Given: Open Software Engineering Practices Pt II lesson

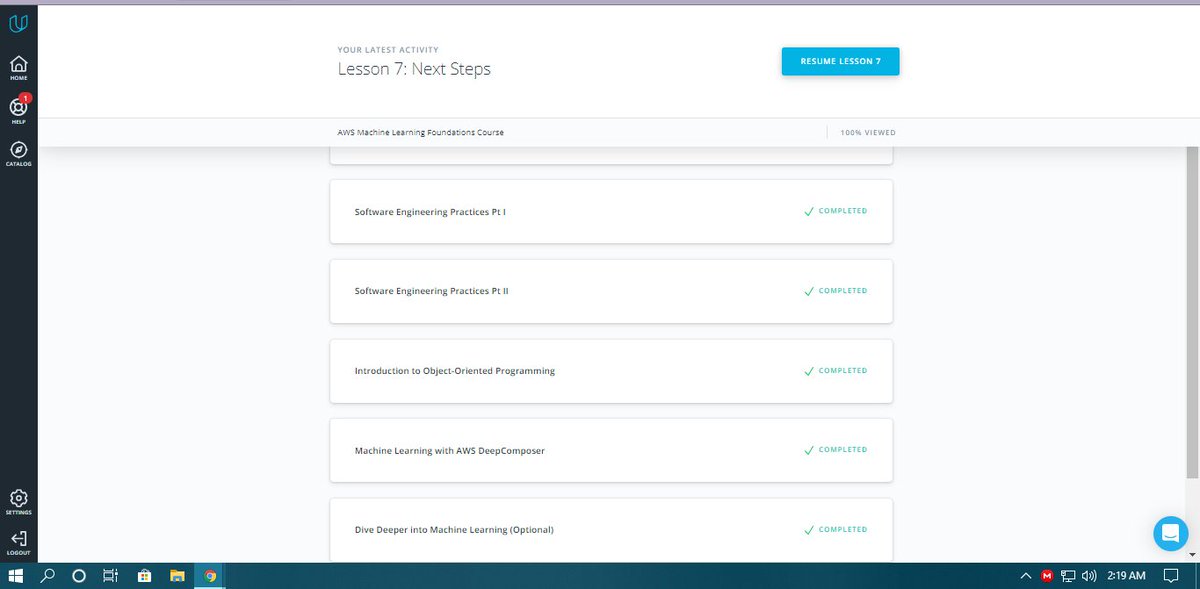Looking at the screenshot, I should coord(611,291).
